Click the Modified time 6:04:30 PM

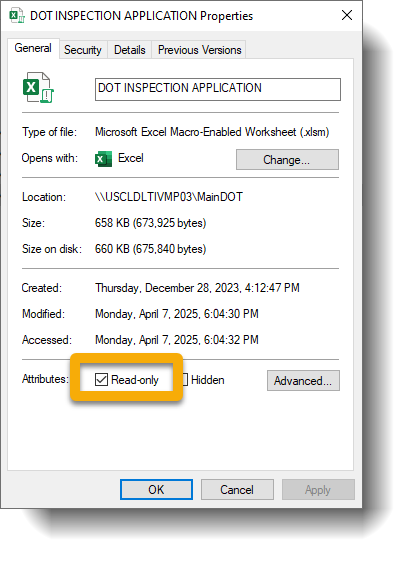[231, 314]
